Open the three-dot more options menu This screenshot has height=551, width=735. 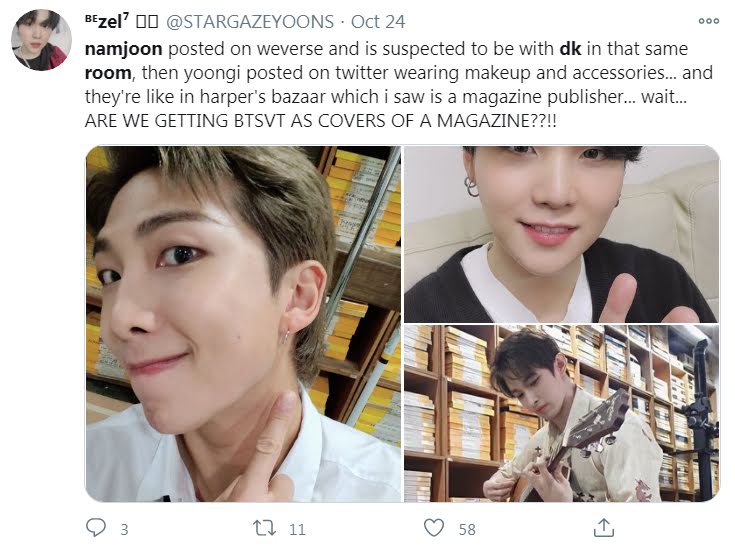[708, 21]
